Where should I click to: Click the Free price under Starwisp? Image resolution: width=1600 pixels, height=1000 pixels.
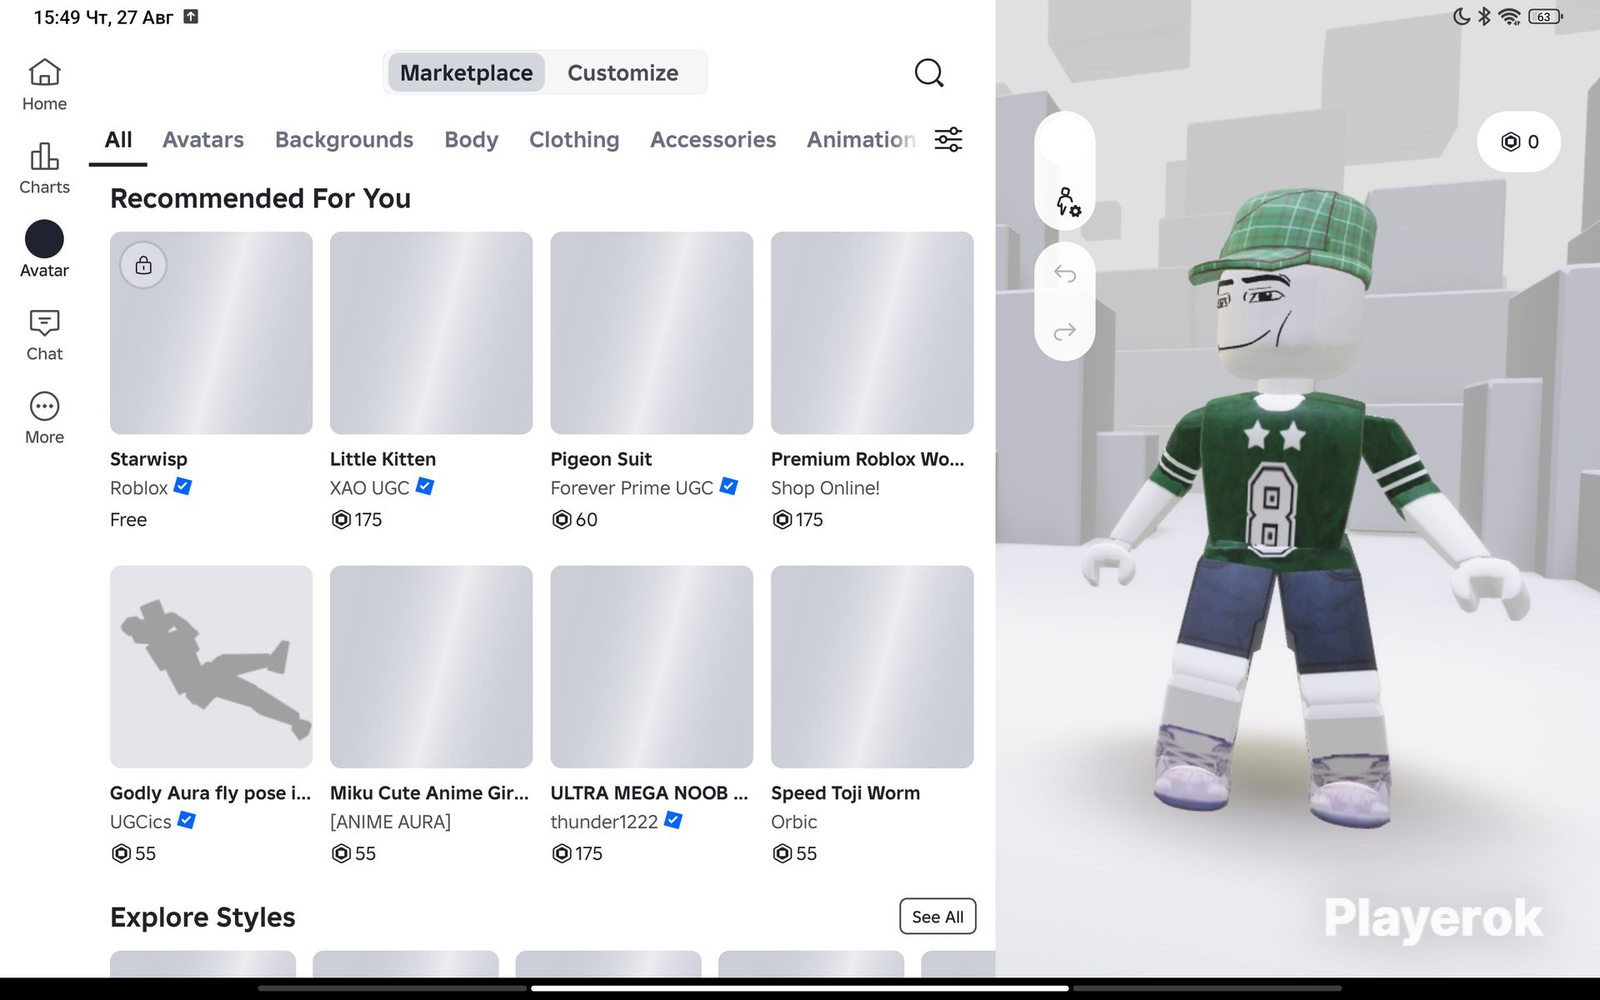(128, 520)
